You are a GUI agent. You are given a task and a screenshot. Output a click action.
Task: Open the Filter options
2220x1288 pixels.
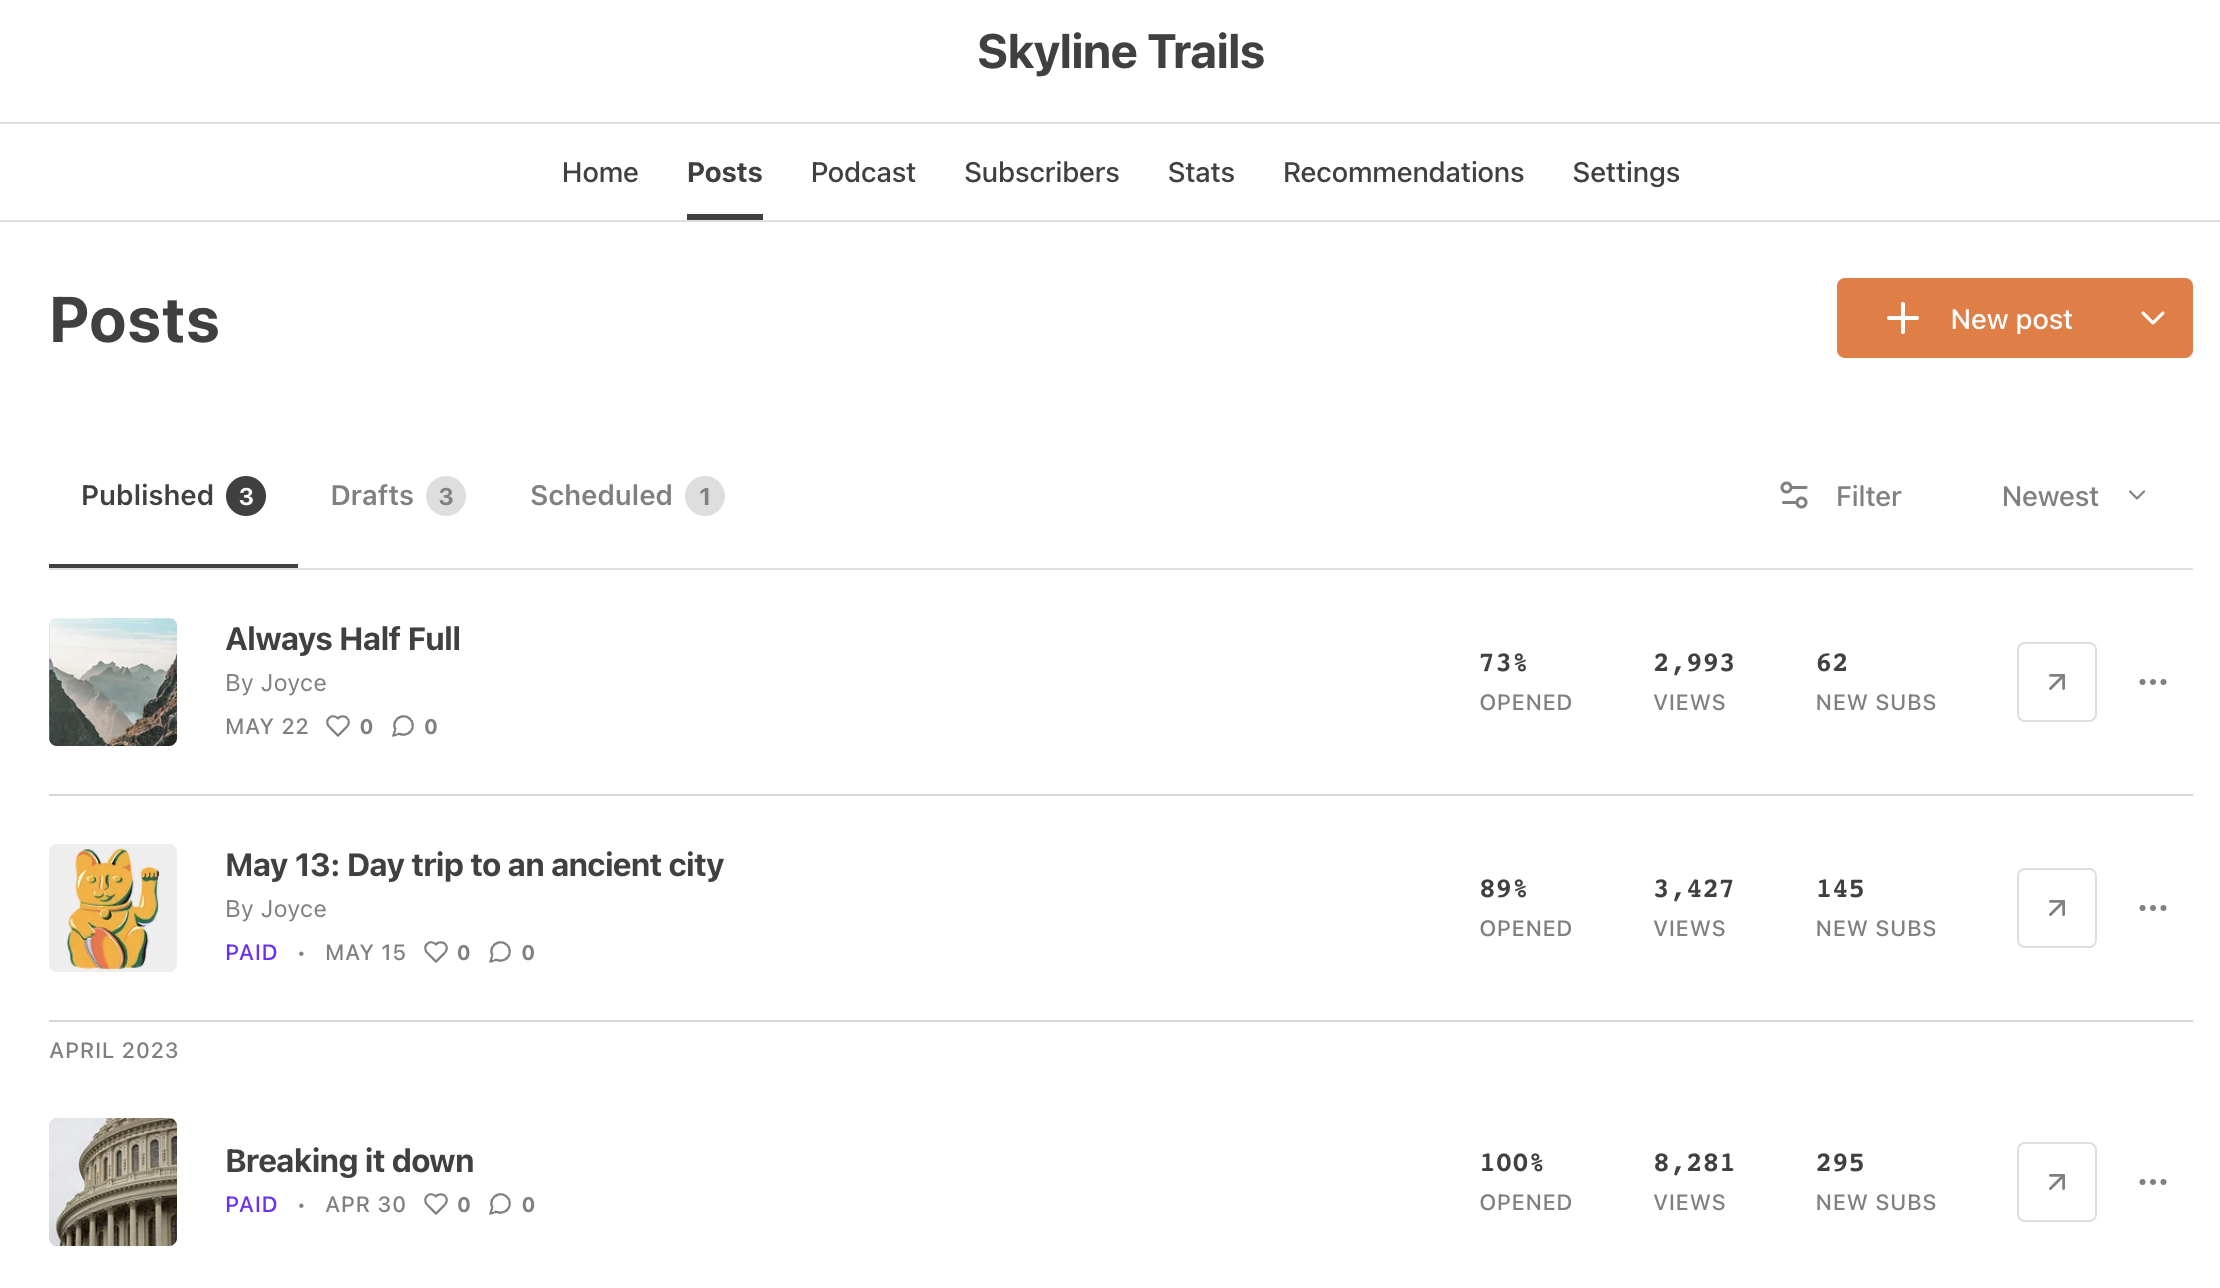(1841, 496)
